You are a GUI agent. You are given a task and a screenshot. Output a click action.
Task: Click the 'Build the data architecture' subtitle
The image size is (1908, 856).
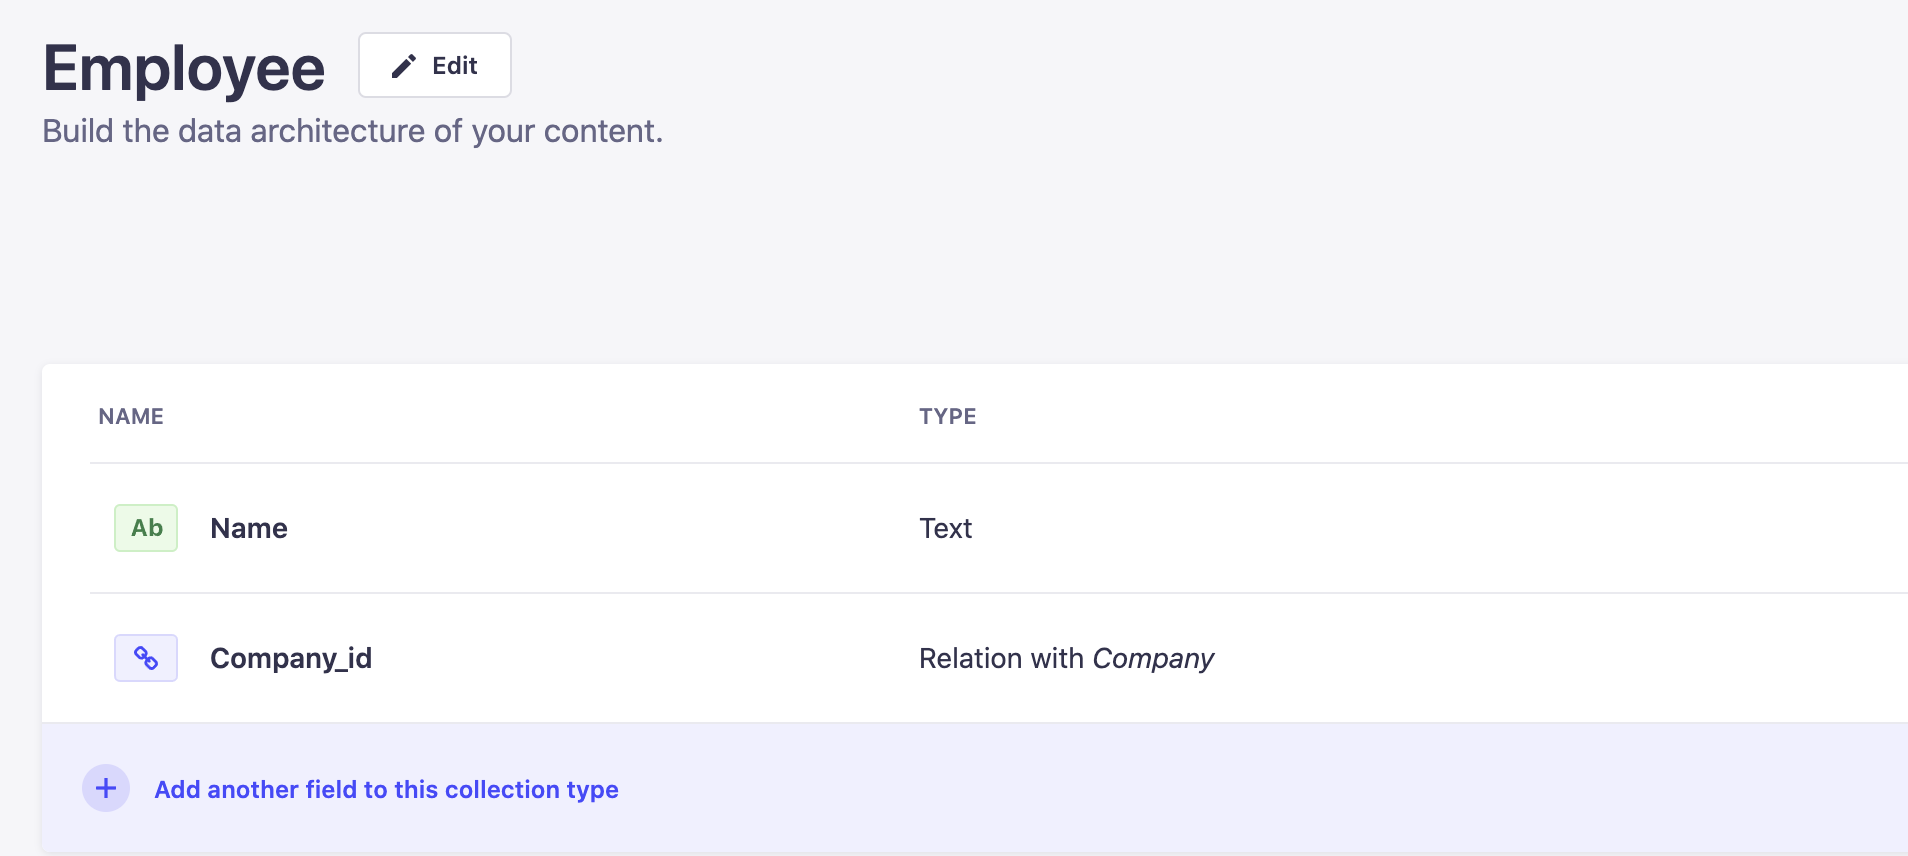click(352, 131)
